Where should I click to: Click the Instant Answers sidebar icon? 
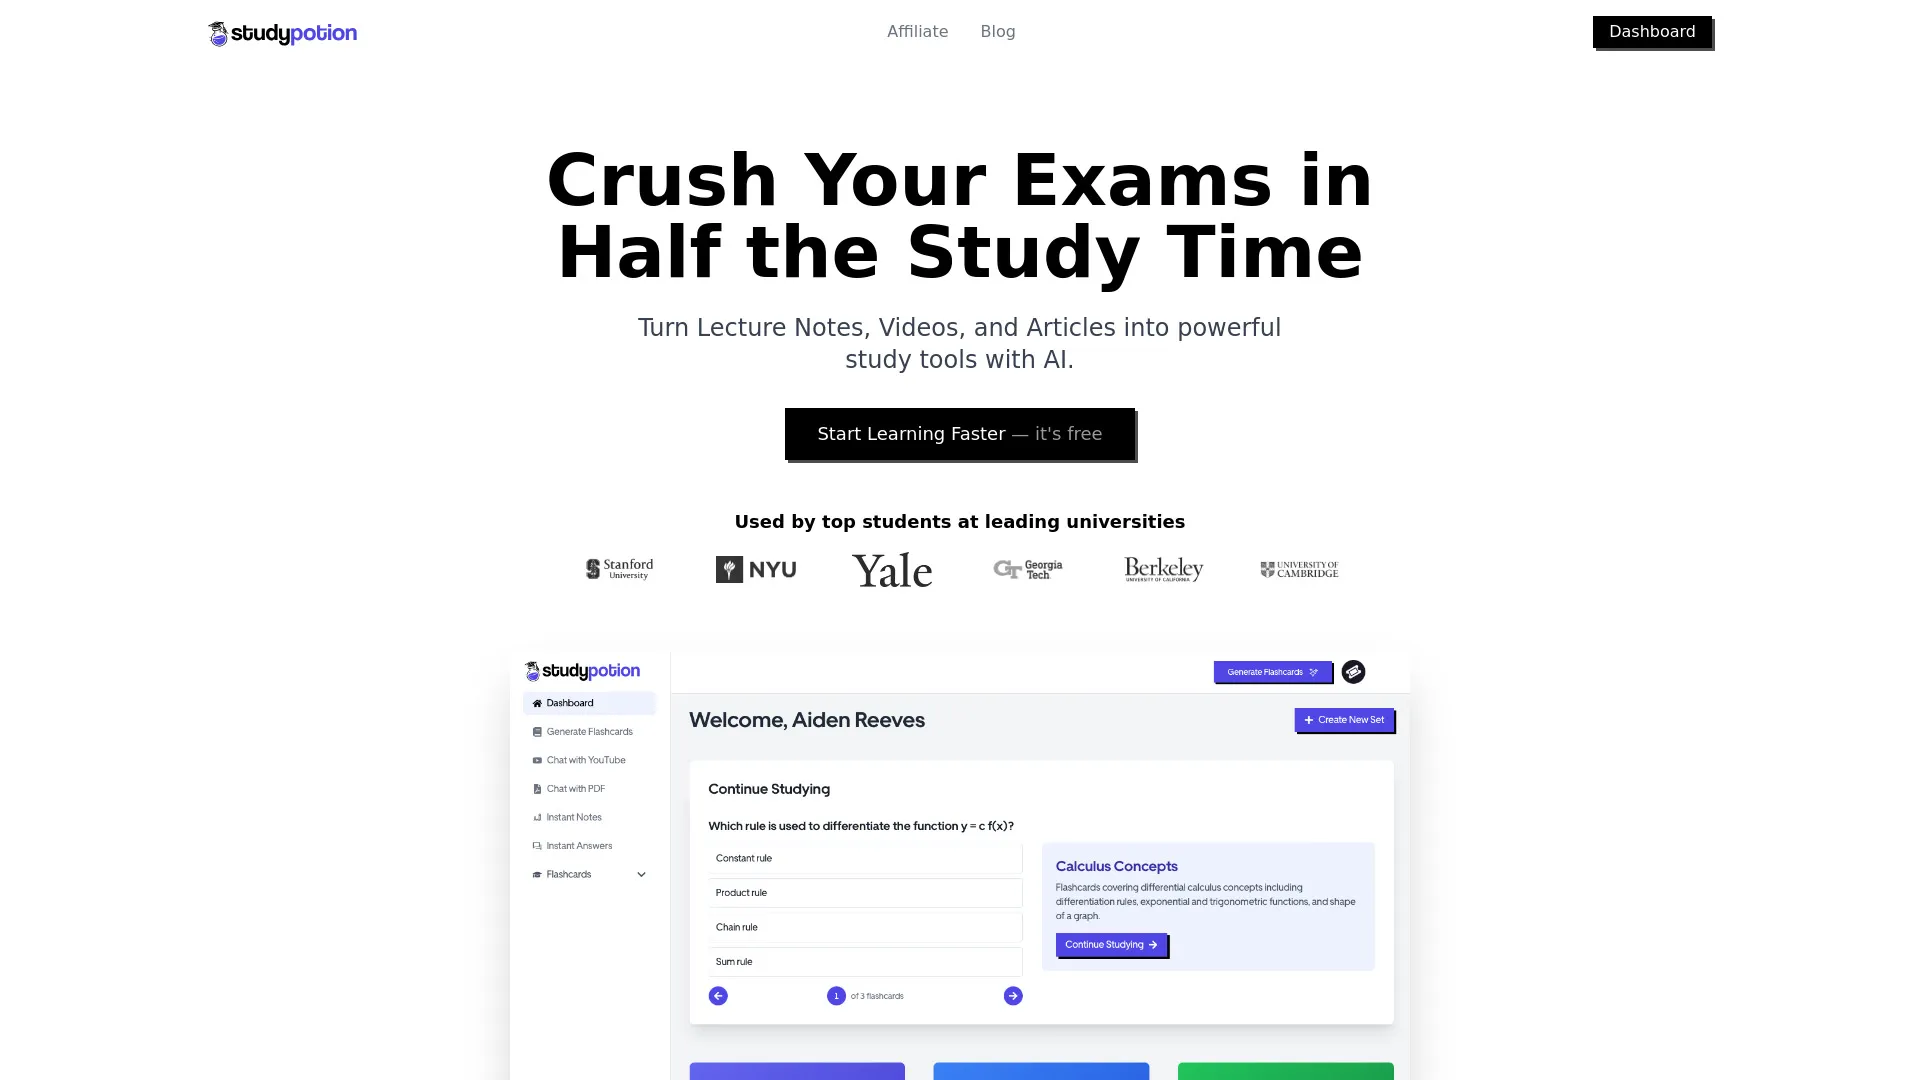[537, 845]
